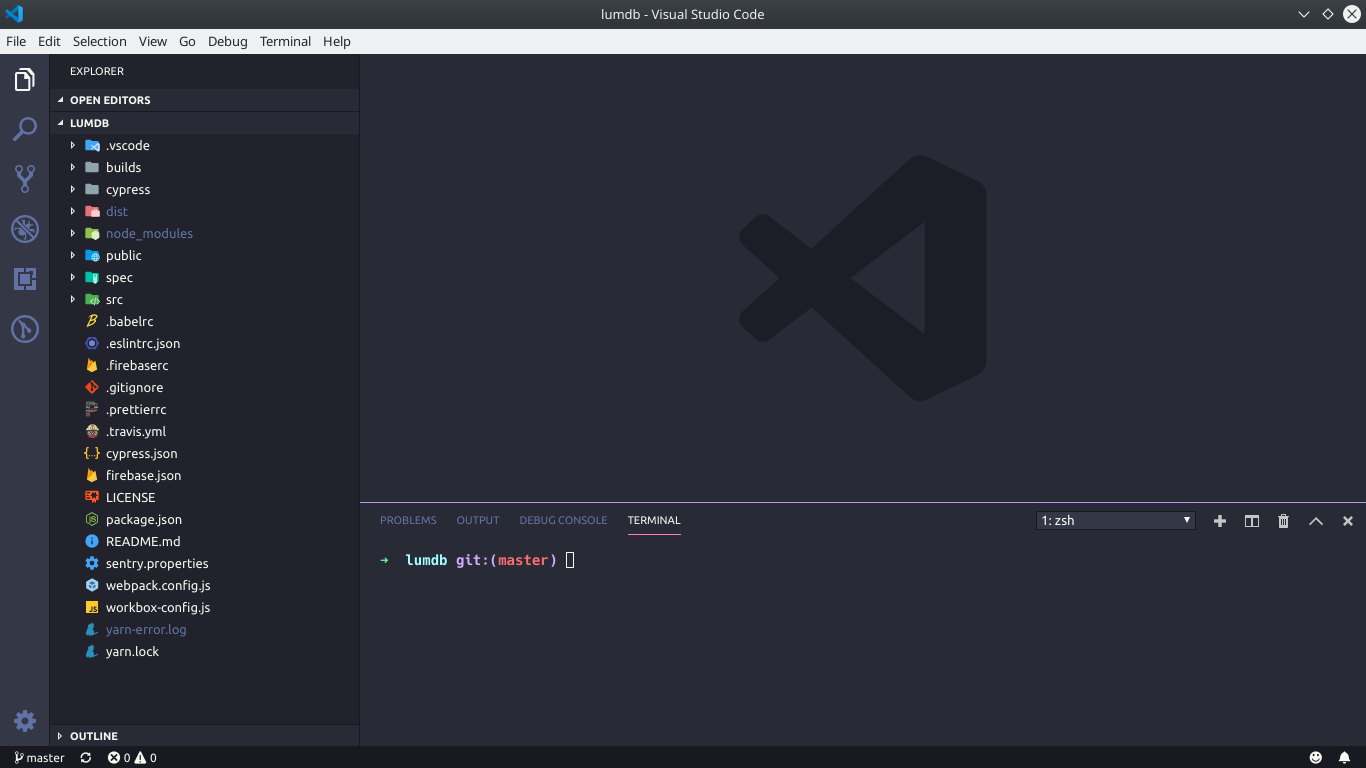Open the firebase.json file
Screen dimensions: 1366x768
coord(204,476)
